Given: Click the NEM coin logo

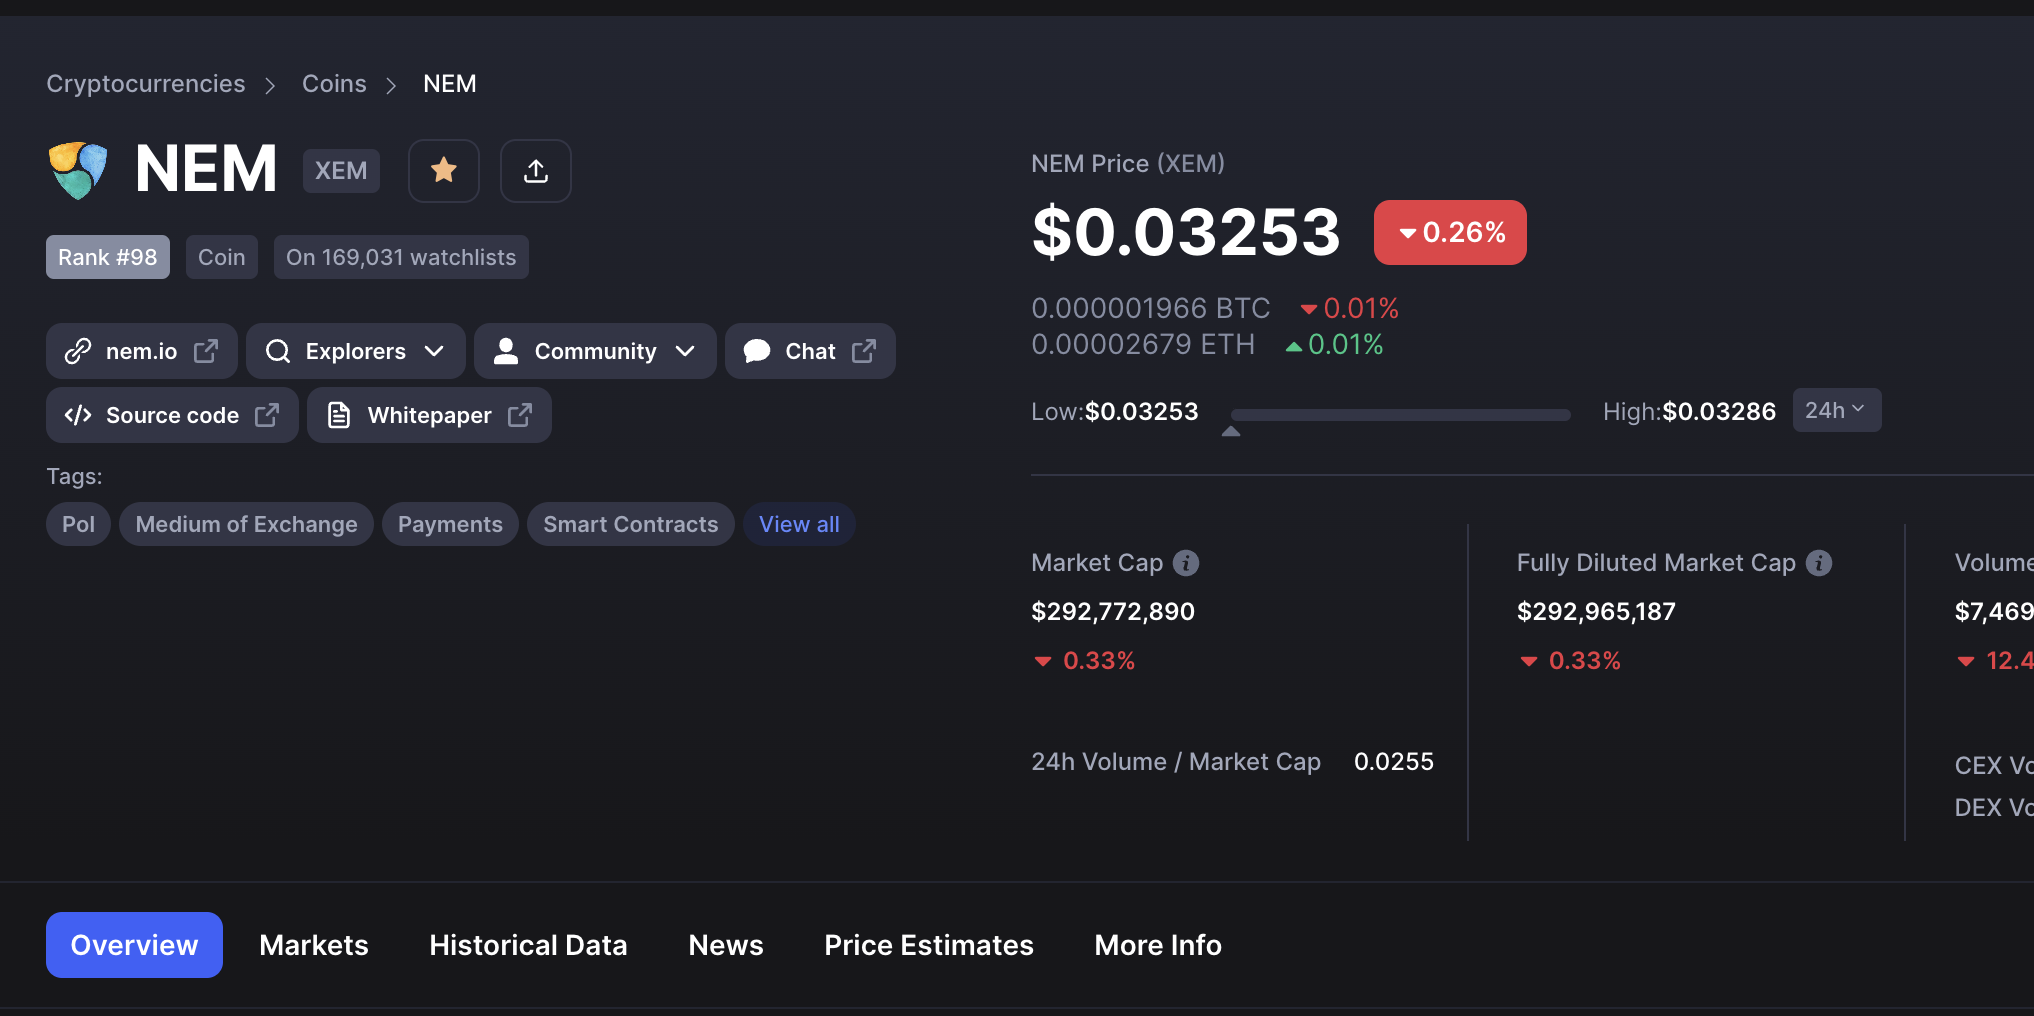Looking at the screenshot, I should pos(78,170).
